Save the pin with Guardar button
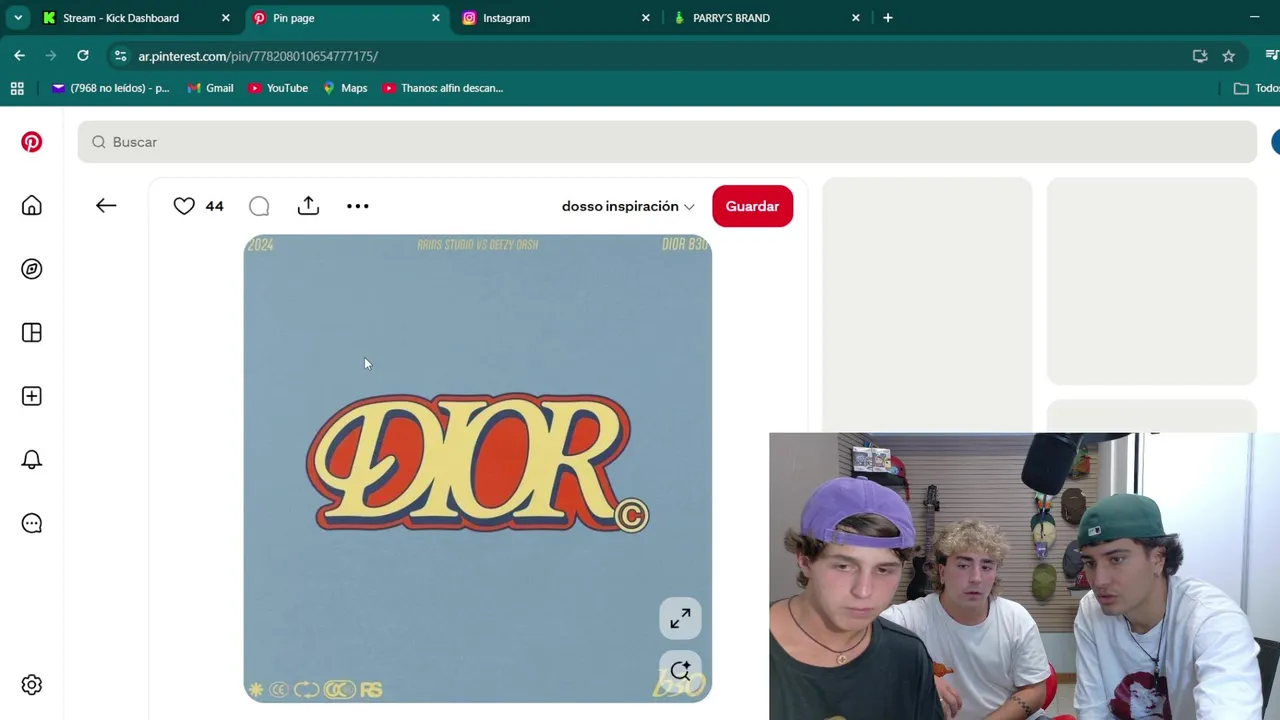 click(752, 206)
